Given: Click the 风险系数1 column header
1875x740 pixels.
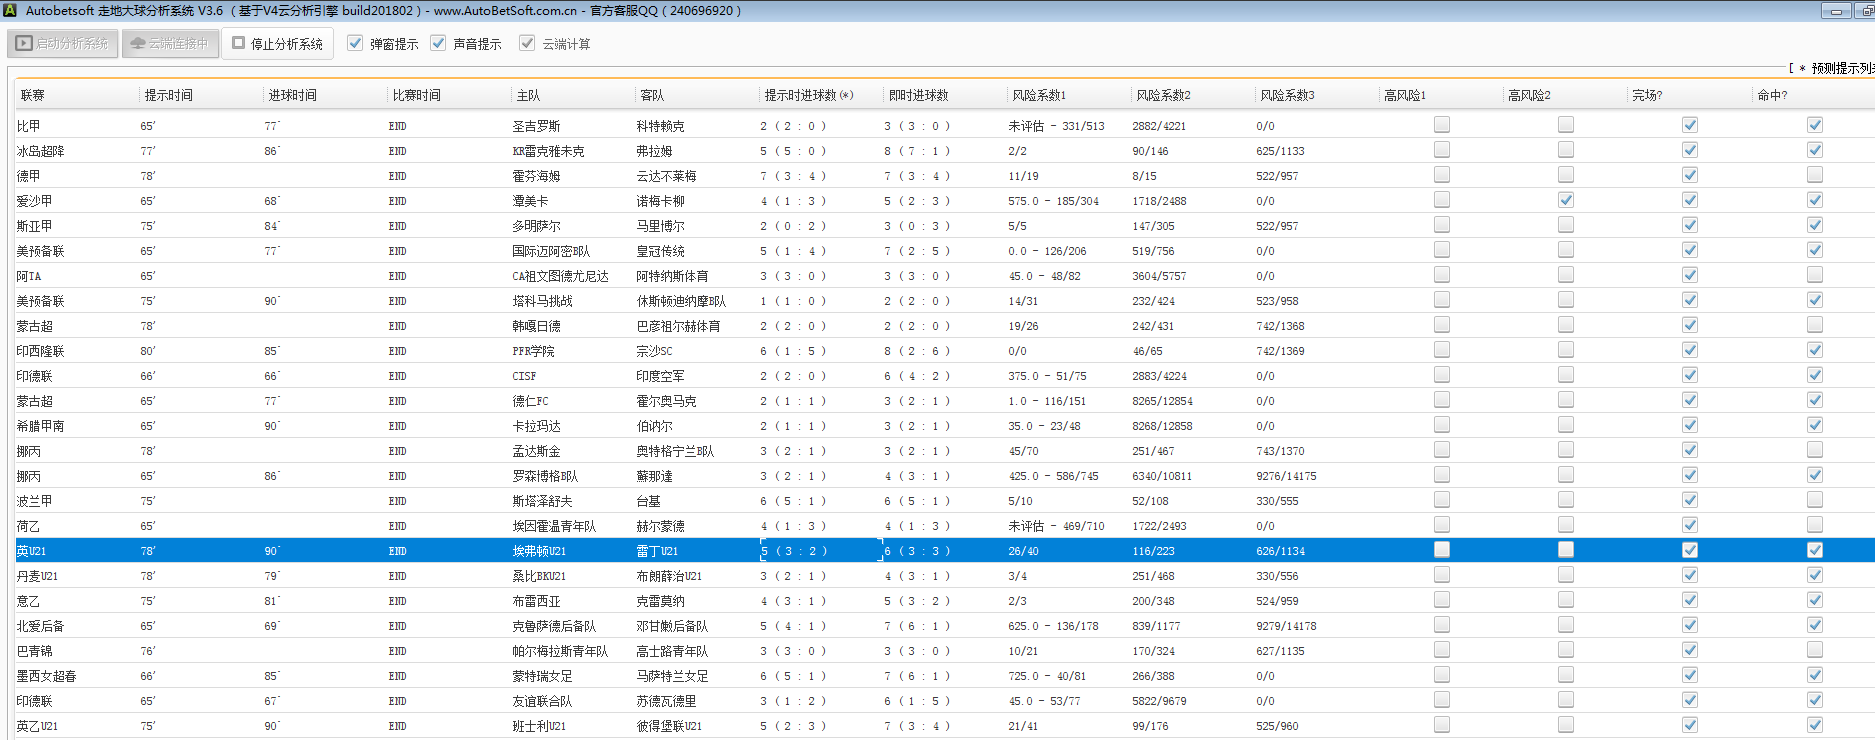Looking at the screenshot, I should pos(1039,95).
